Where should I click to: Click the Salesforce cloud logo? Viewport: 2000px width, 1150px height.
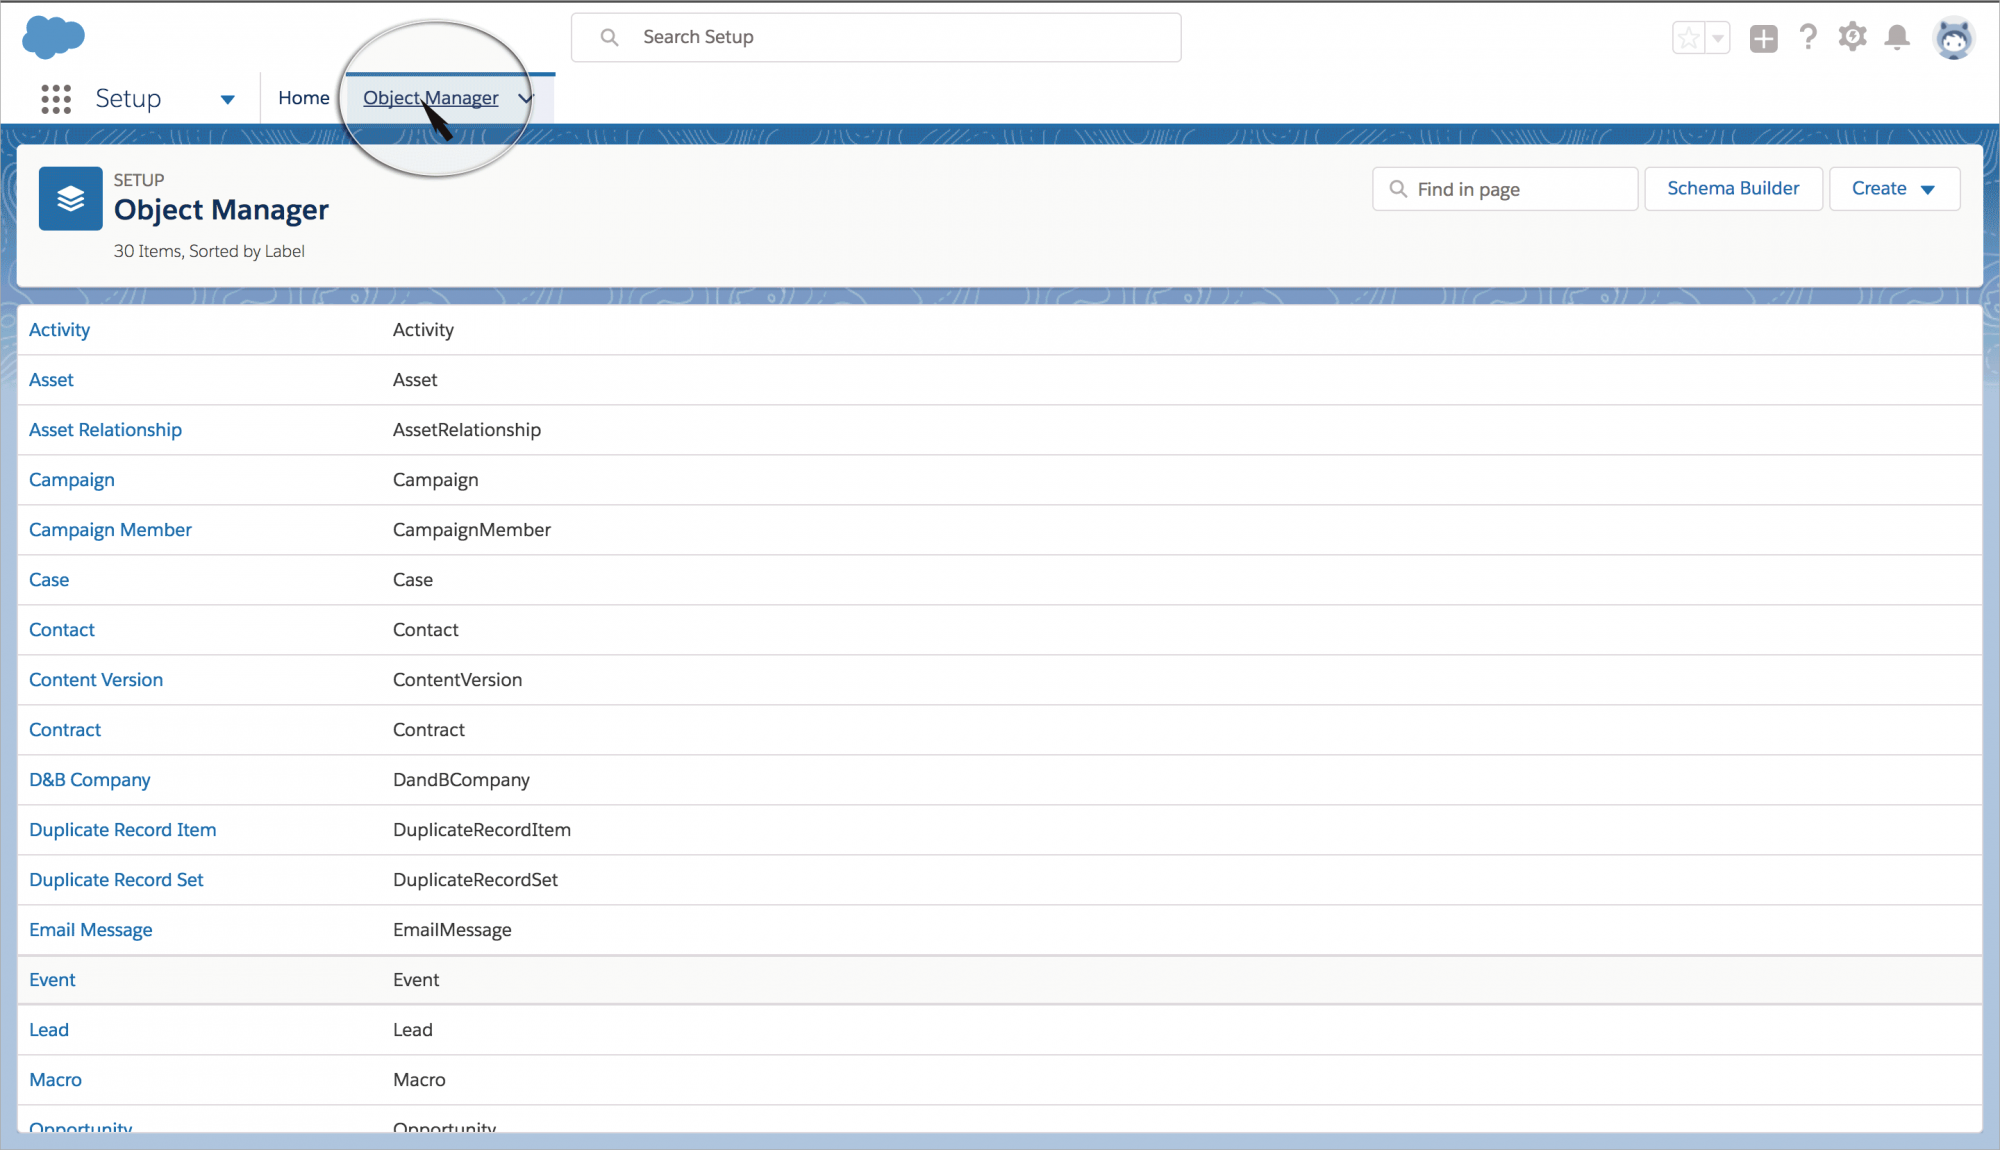[x=53, y=37]
